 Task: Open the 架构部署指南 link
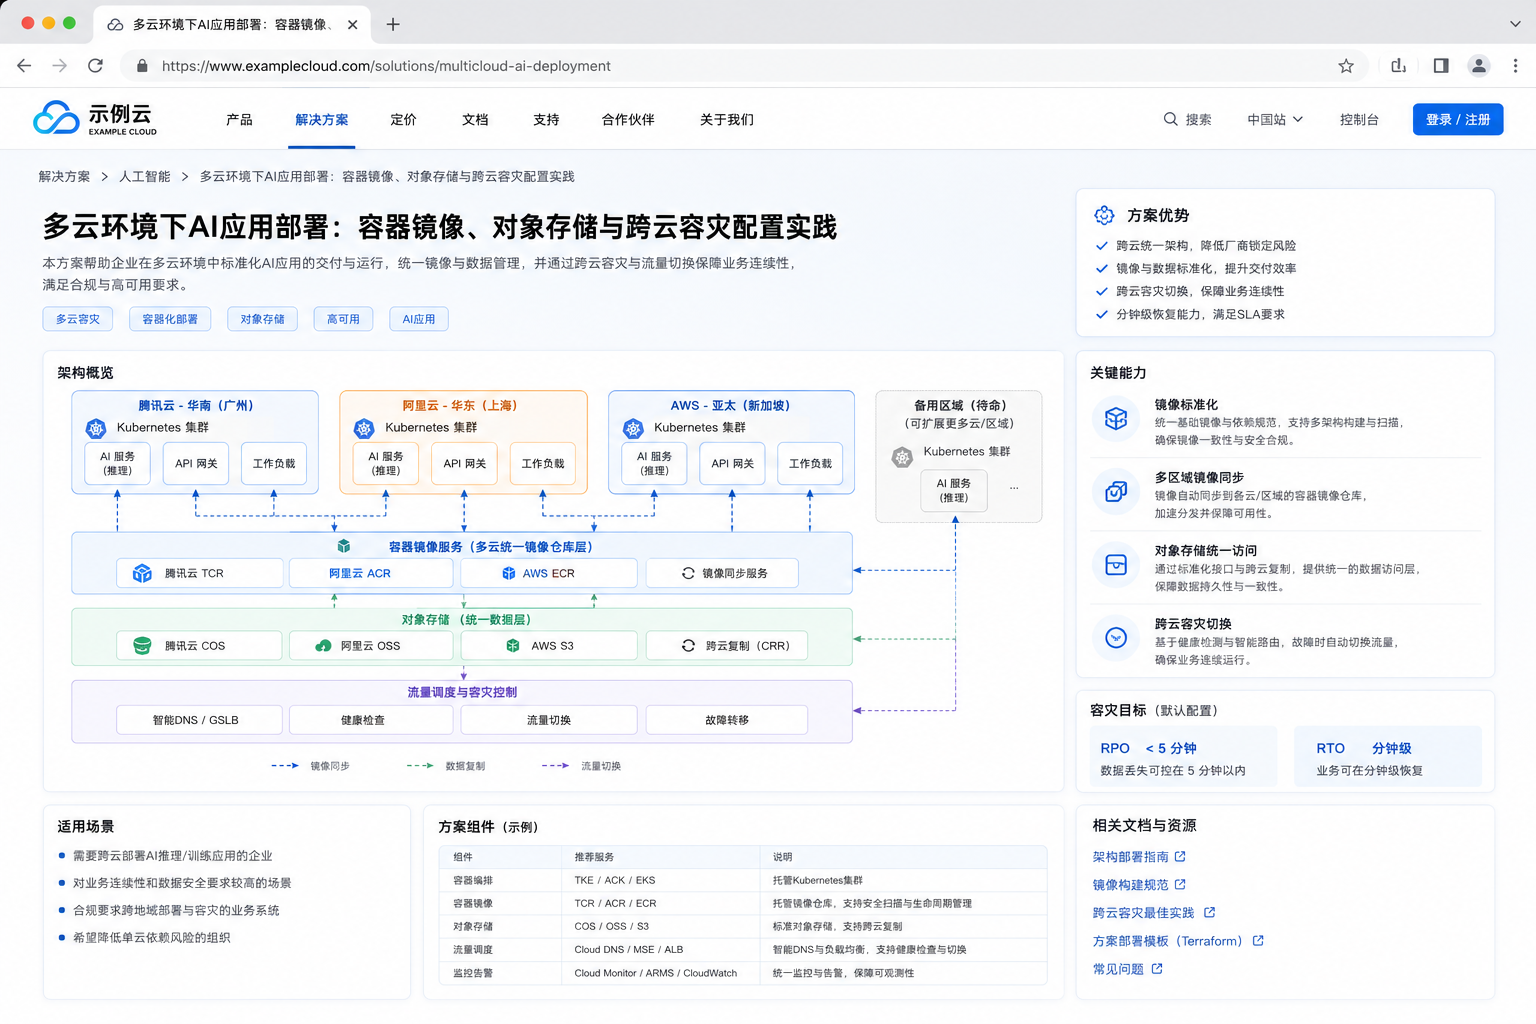(x=1139, y=857)
